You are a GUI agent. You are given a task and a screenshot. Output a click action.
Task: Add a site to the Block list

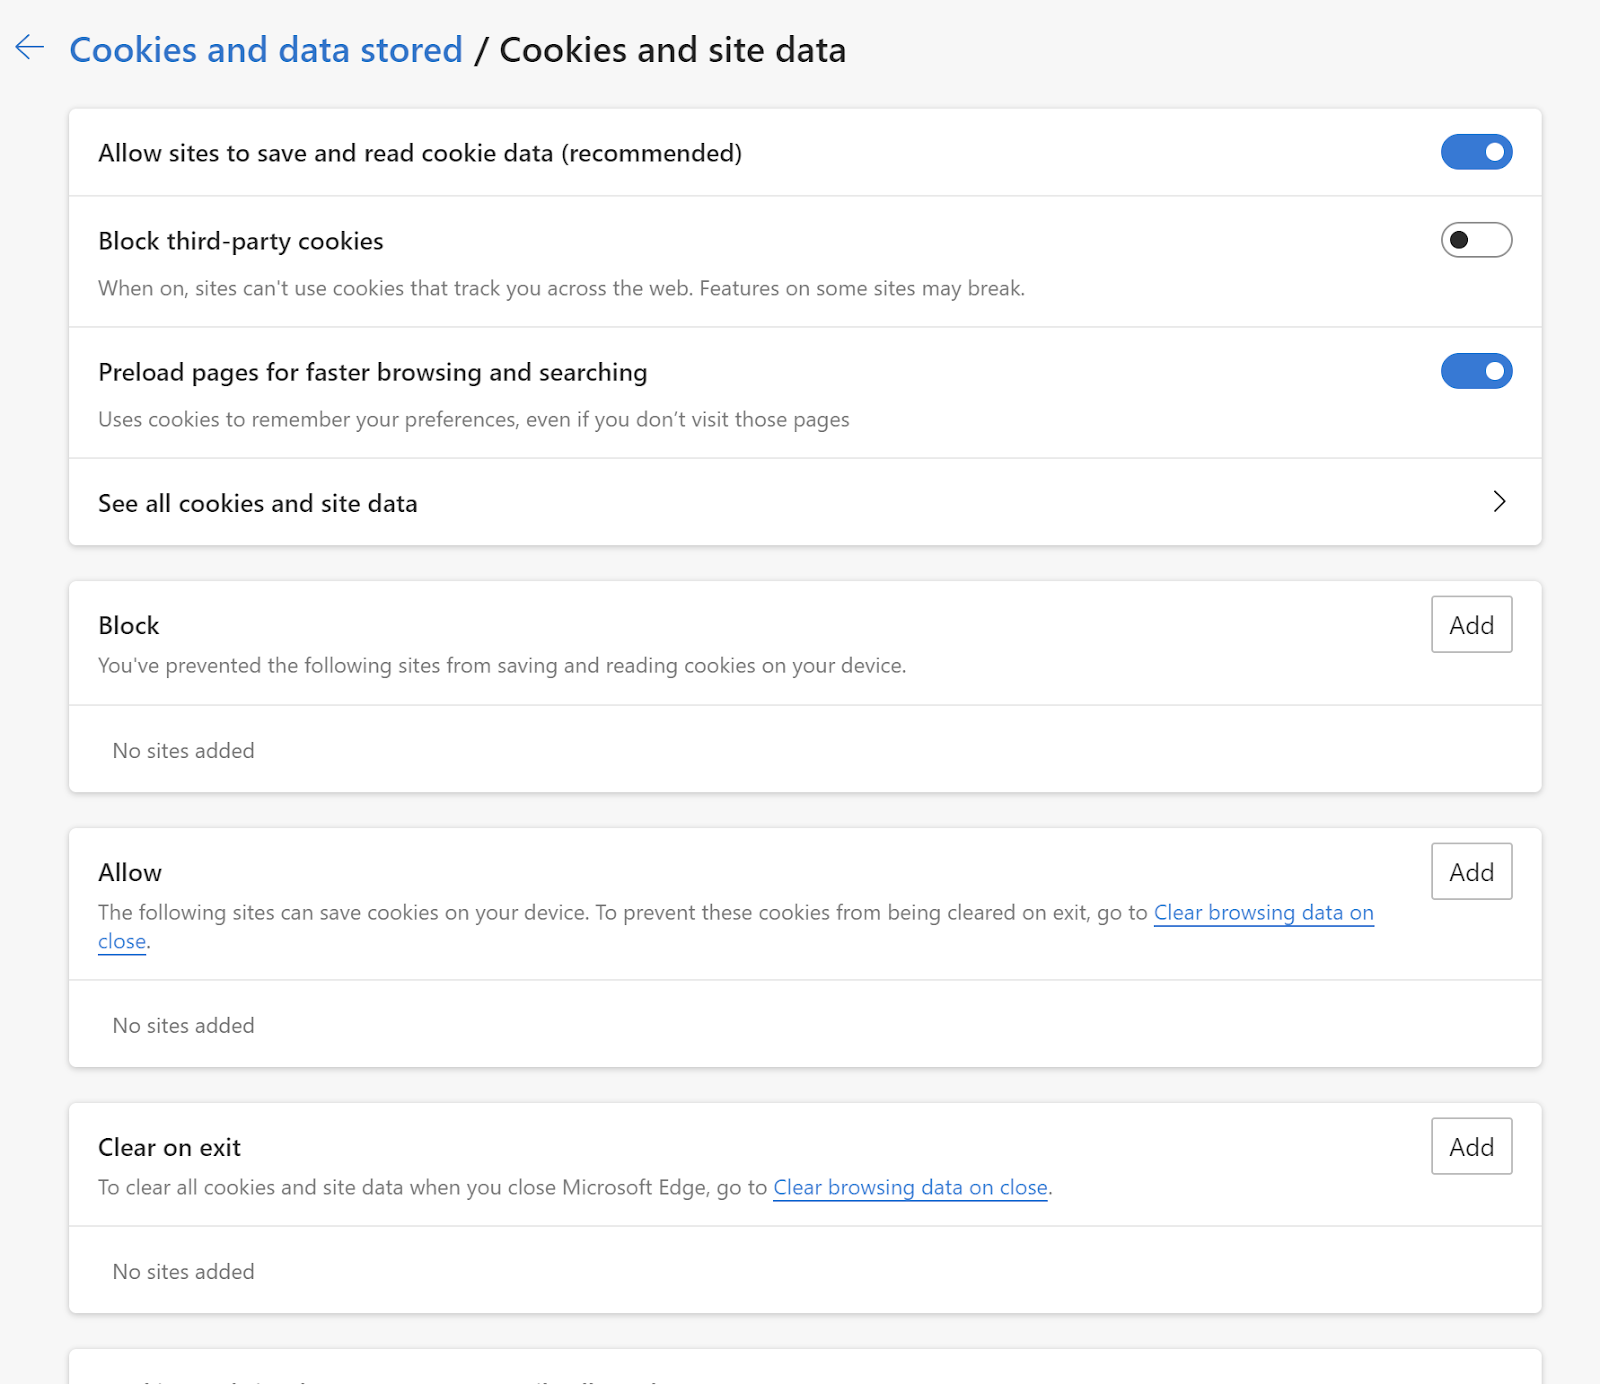click(x=1471, y=624)
